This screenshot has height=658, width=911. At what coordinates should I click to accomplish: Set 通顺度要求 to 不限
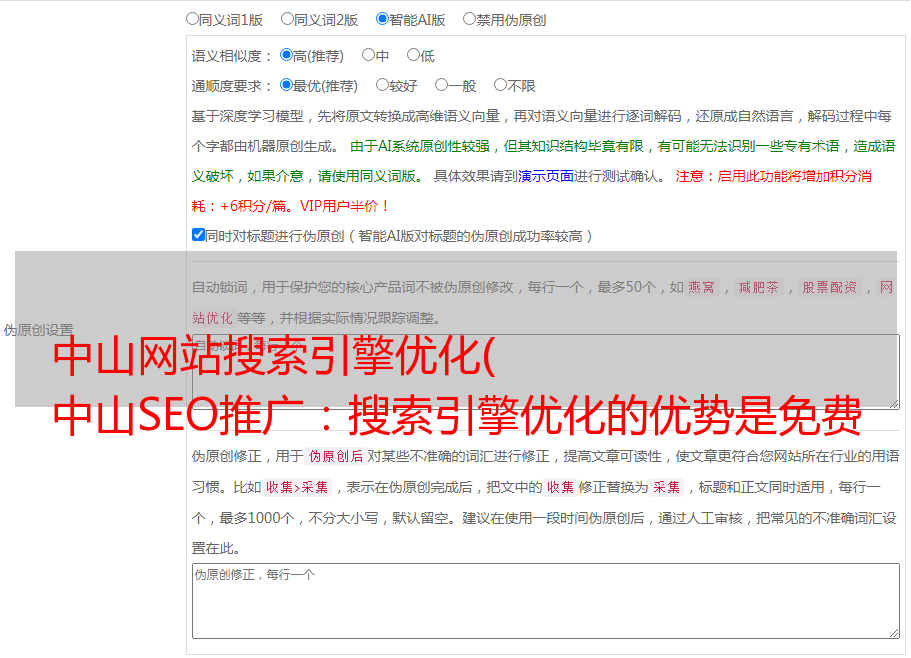[500, 85]
